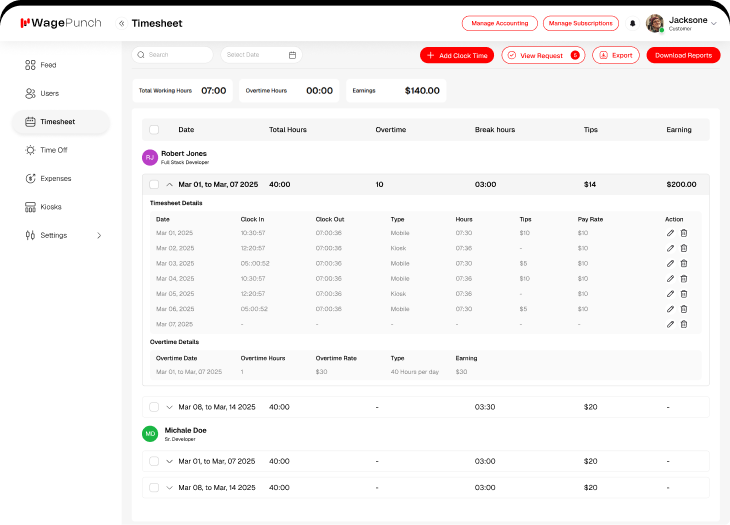Expand Michale Doe's Mar 08 to Mar 14 row
The image size is (730, 525).
click(169, 488)
